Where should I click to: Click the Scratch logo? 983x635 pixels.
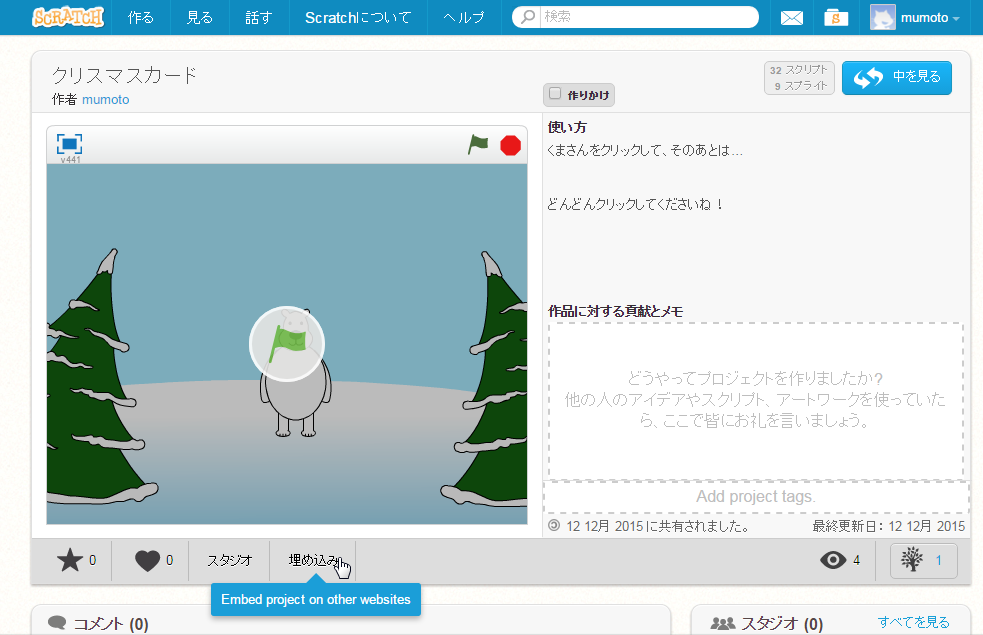[x=68, y=17]
